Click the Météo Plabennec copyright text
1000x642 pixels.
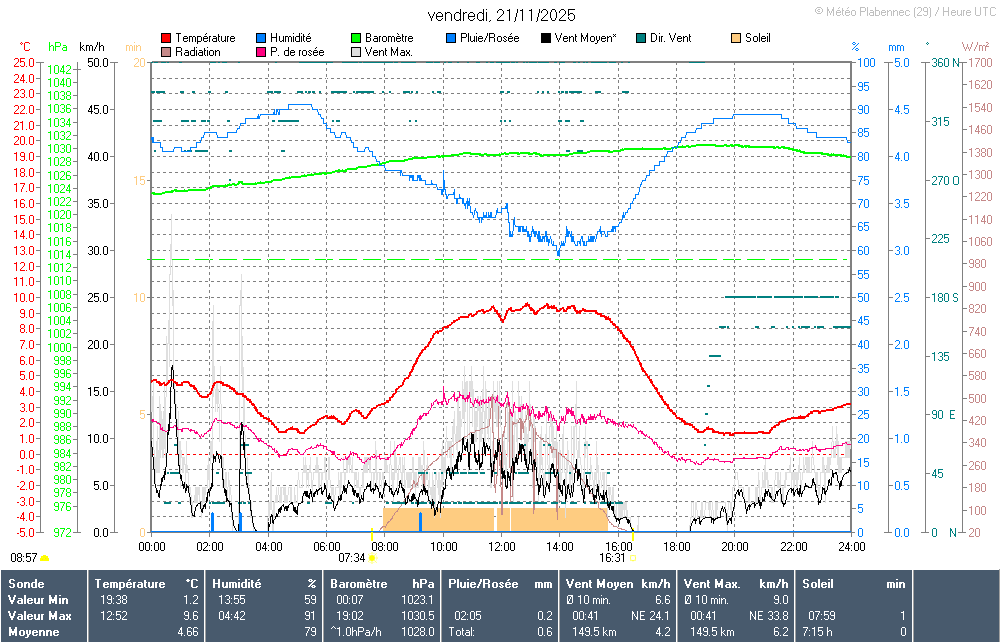(x=904, y=11)
